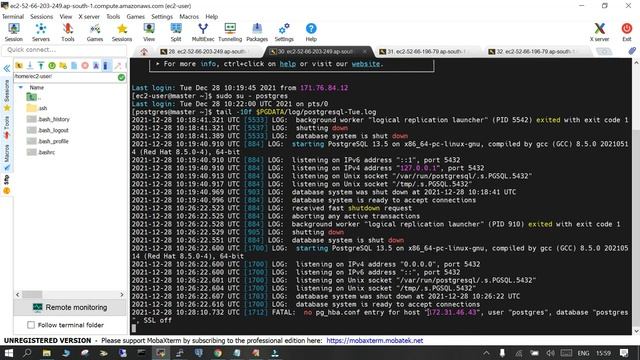Click the file list horizontal scrollbar thumb
The image size is (640, 360).
(x=32, y=294)
